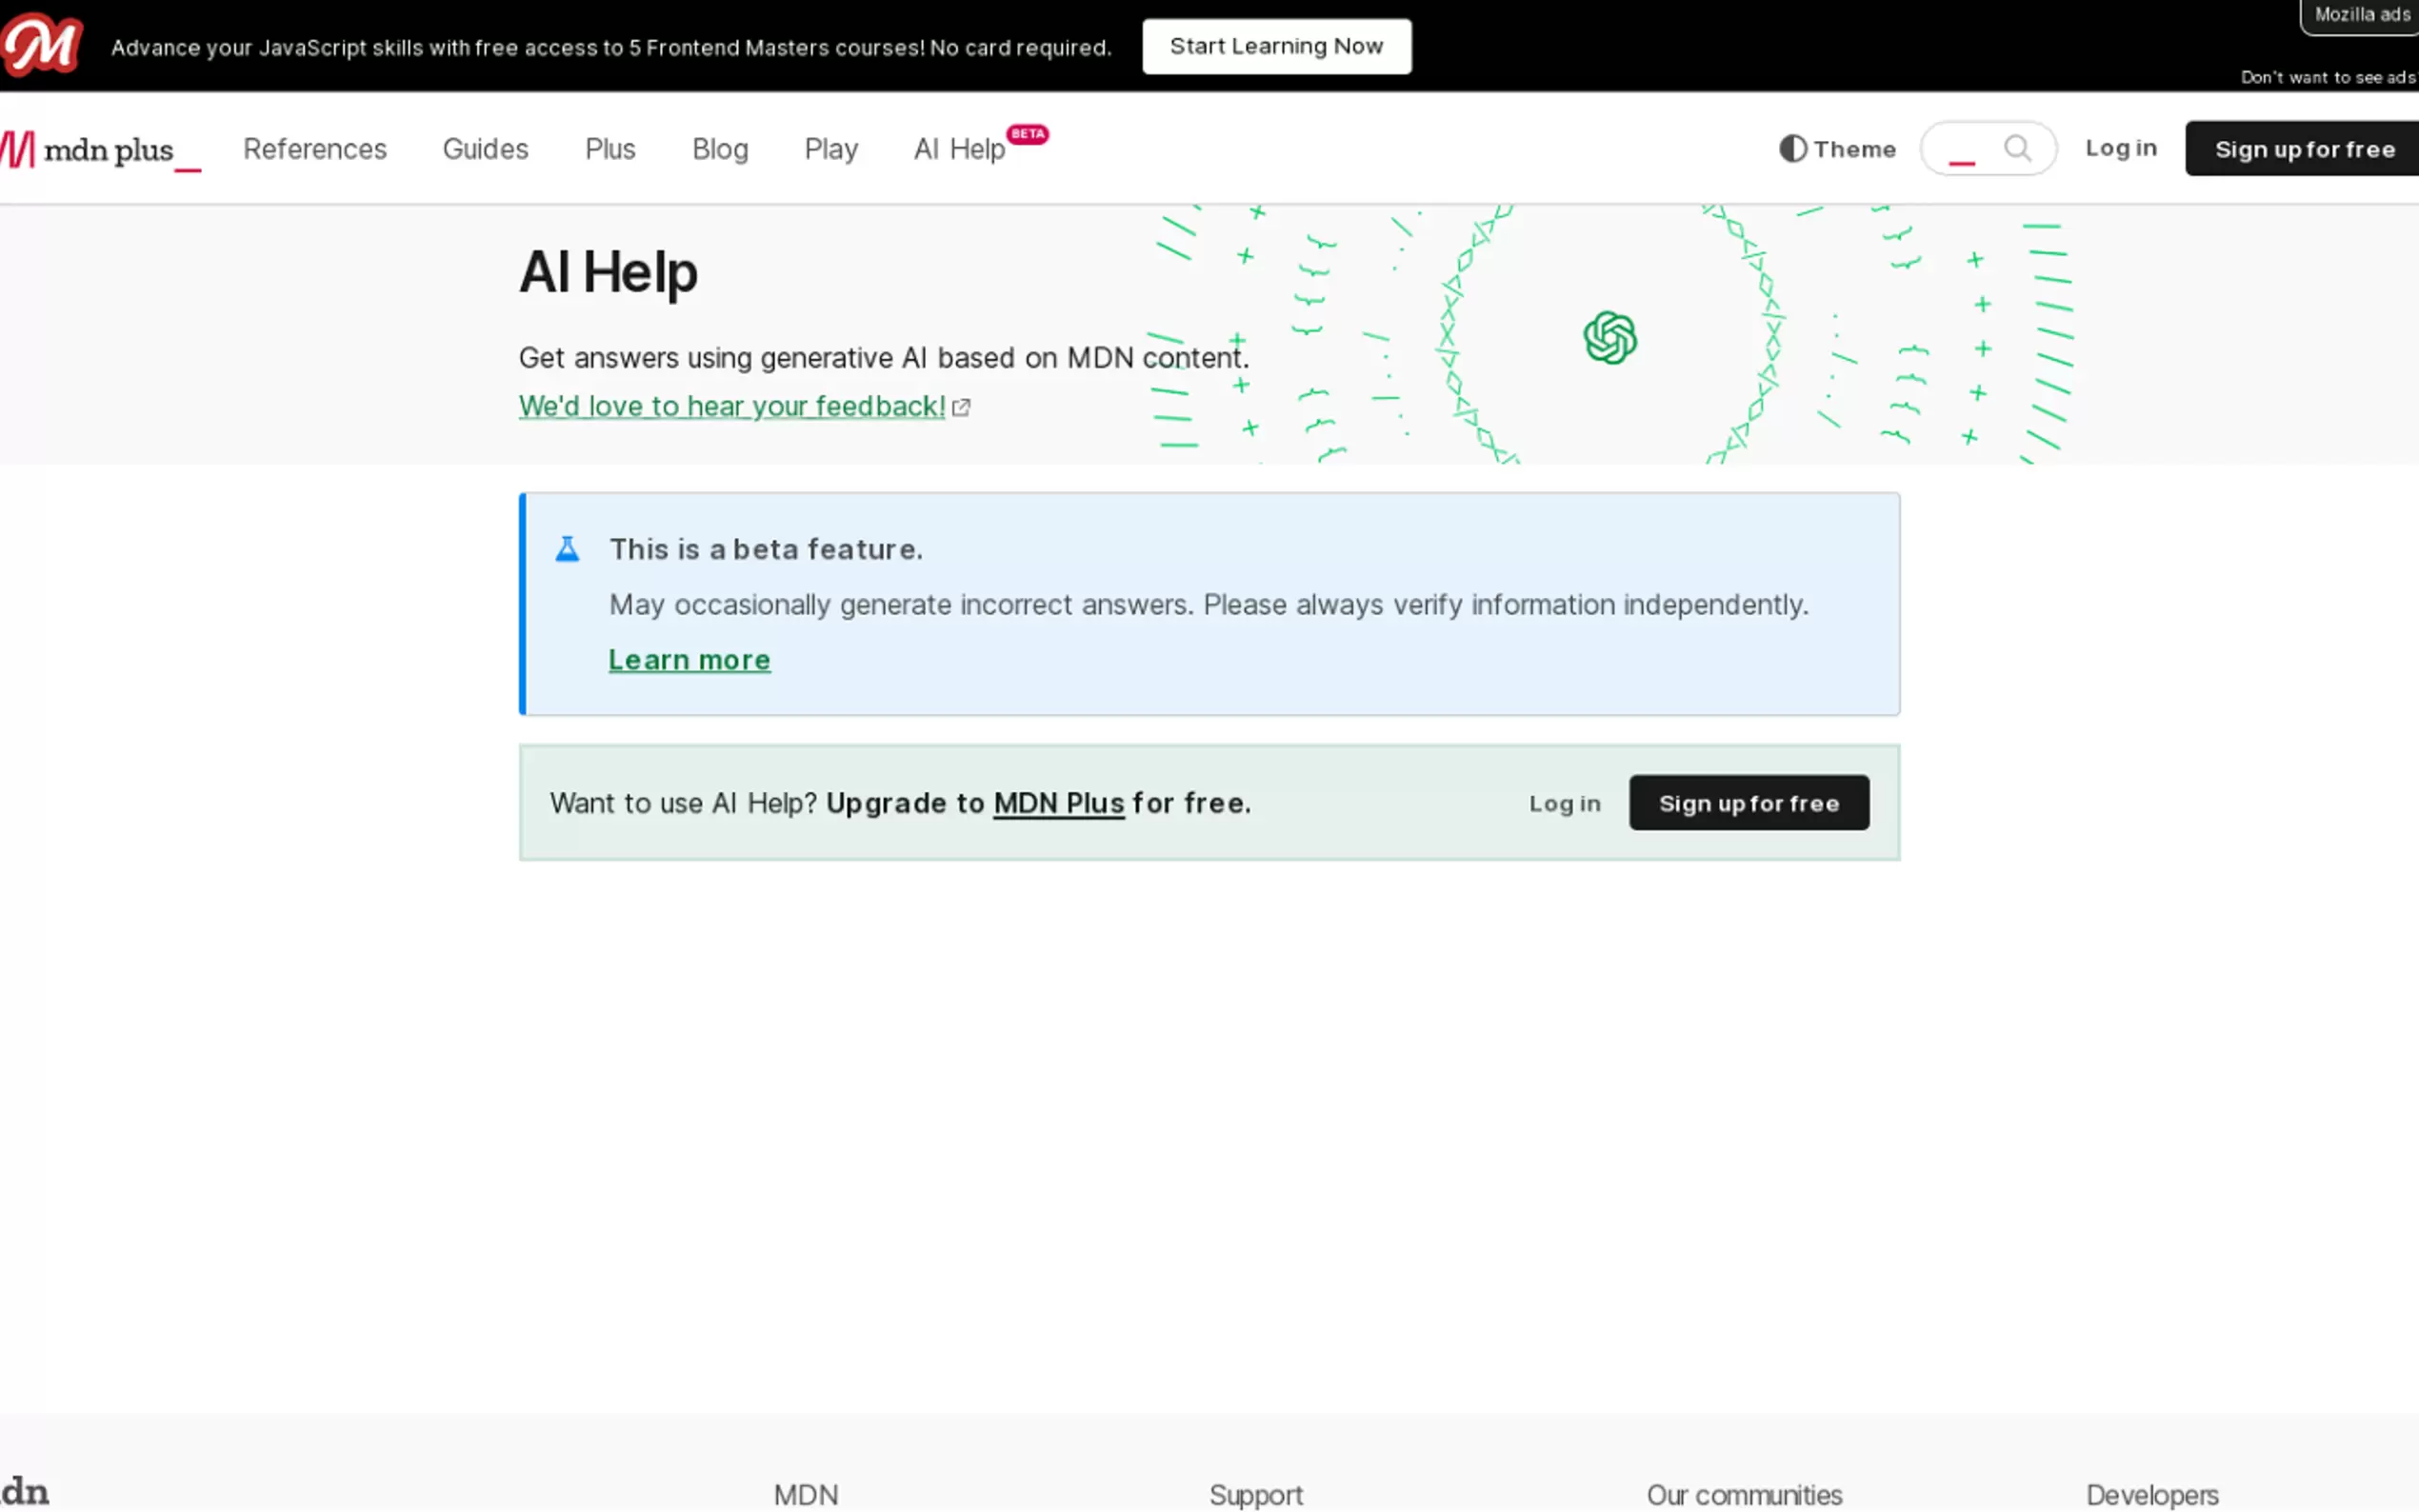Click the external link icon beside feedback
2419x1512 pixels.
click(x=961, y=407)
